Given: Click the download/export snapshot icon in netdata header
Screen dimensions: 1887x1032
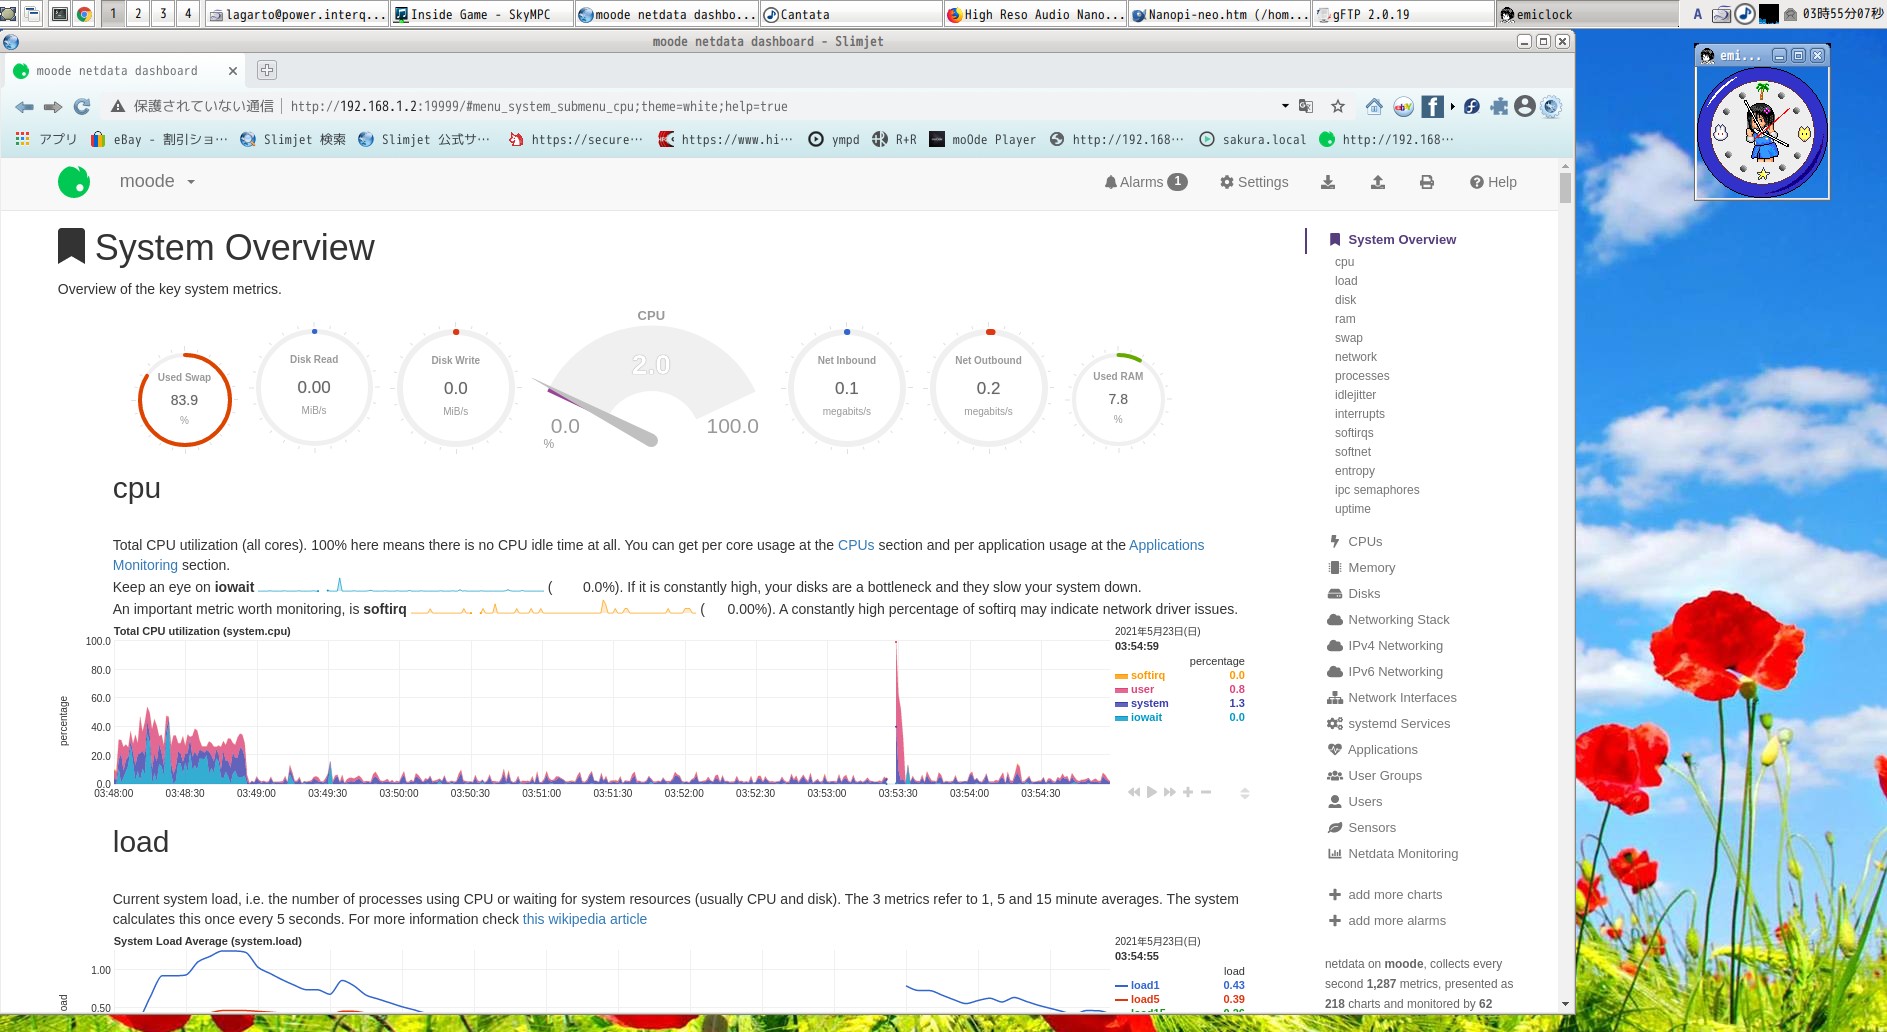Looking at the screenshot, I should [x=1328, y=182].
